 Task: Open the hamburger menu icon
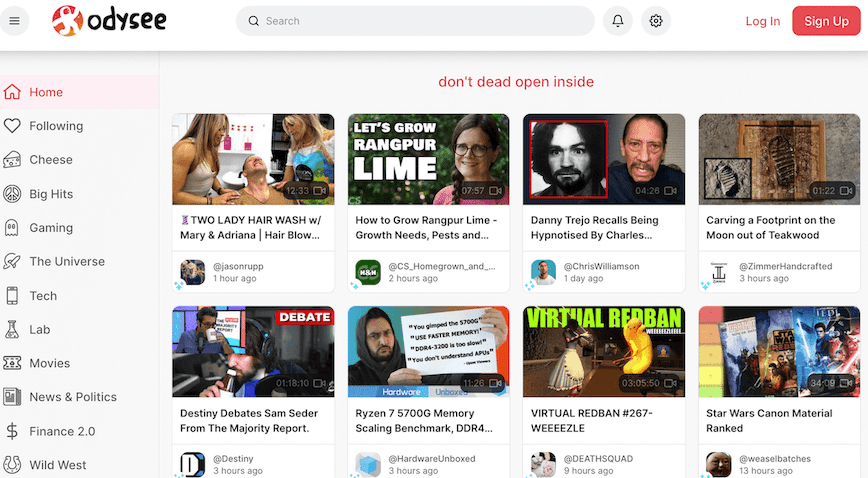pos(14,21)
